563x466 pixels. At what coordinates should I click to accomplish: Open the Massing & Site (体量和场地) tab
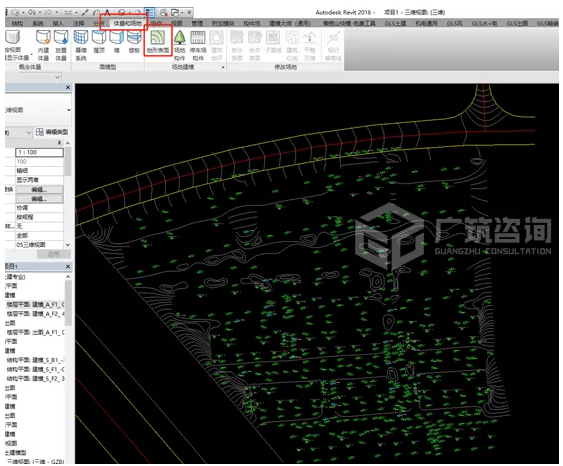coord(127,23)
